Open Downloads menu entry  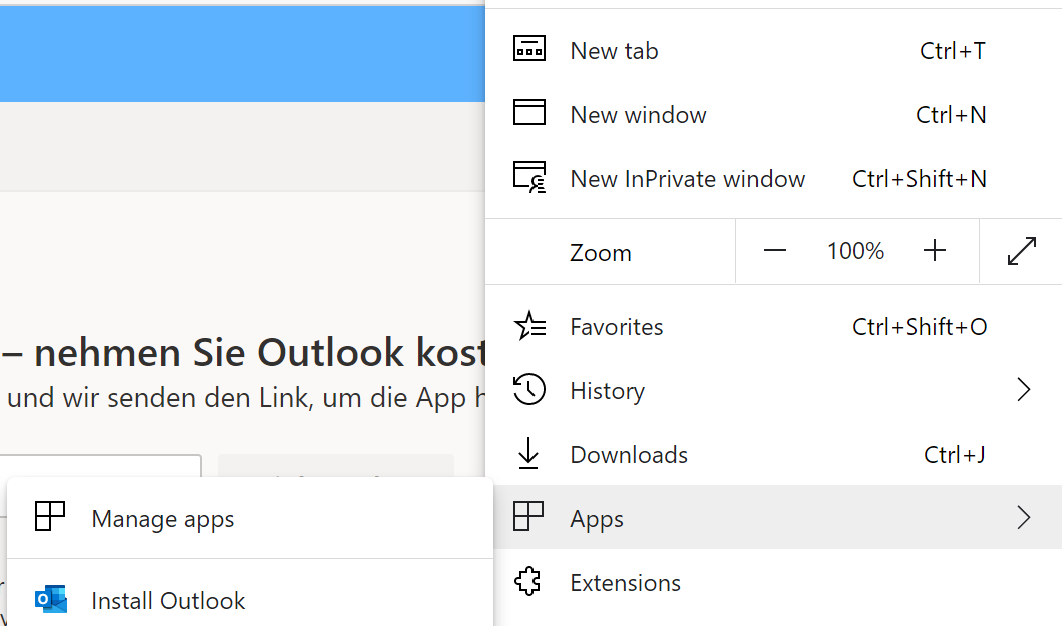click(773, 454)
